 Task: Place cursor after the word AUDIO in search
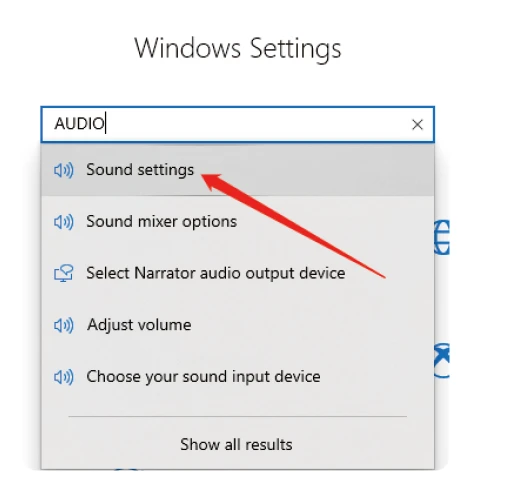[105, 123]
